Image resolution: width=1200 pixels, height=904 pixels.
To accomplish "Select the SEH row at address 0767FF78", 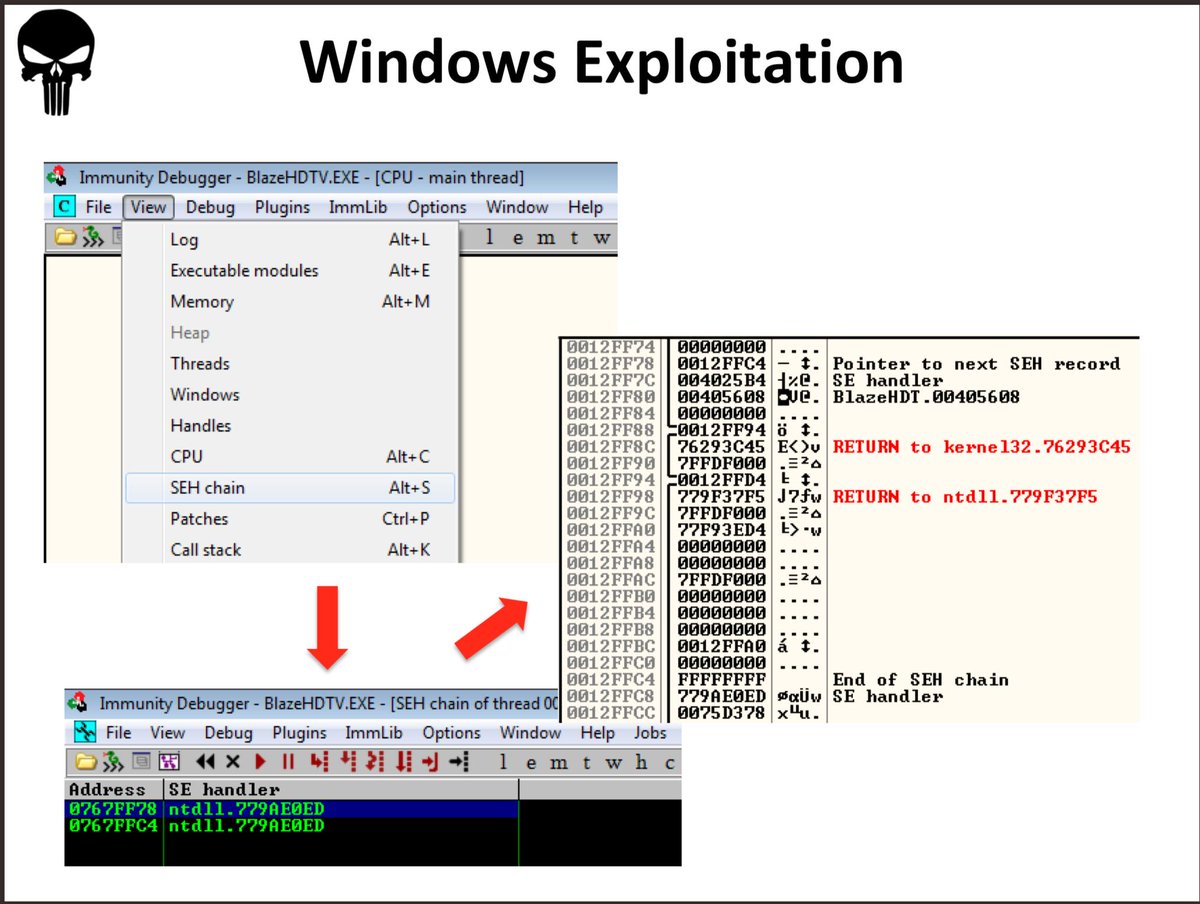I will point(292,808).
